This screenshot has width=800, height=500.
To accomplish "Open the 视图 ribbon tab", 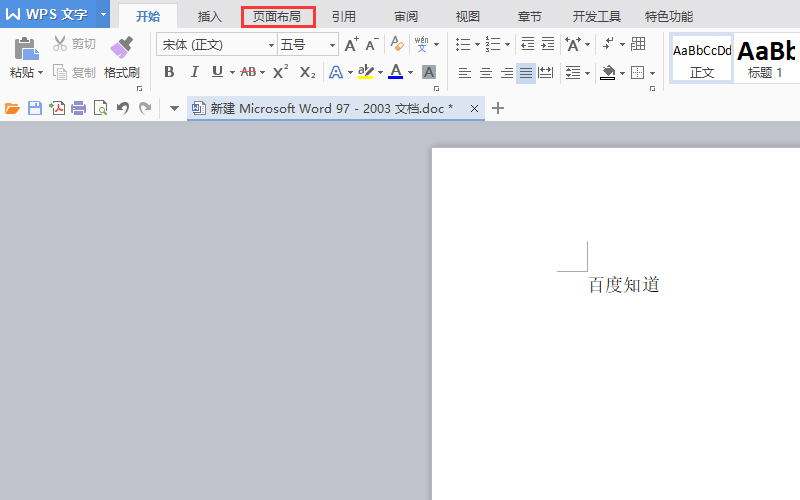I will click(467, 17).
